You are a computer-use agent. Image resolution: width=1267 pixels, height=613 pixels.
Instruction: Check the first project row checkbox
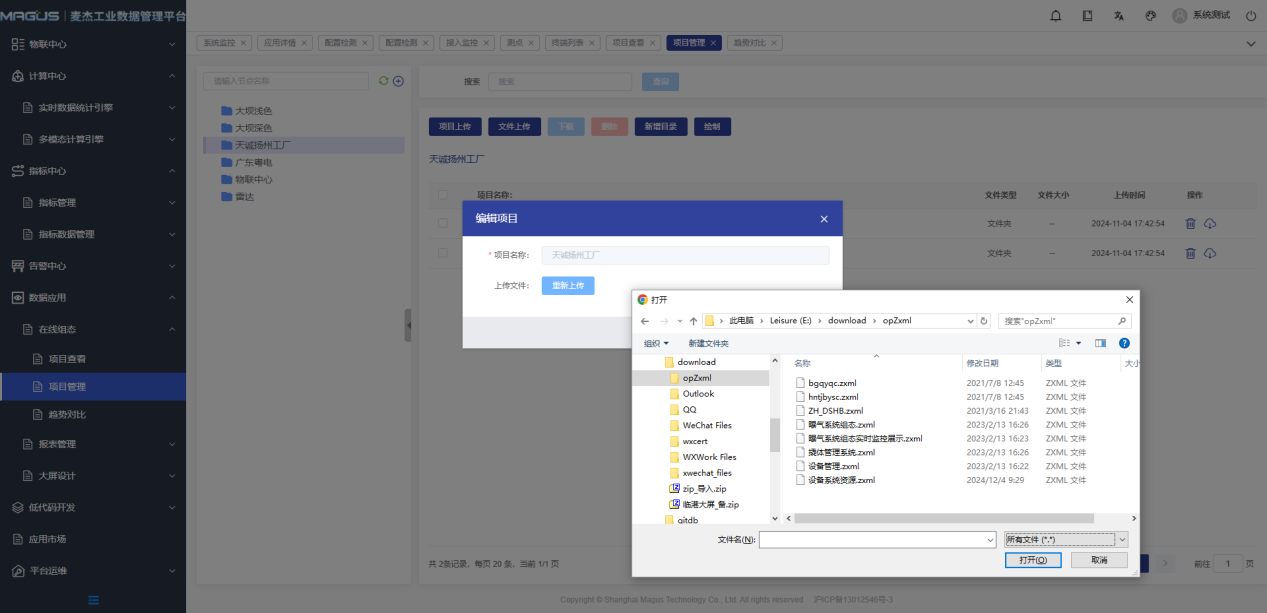click(x=443, y=224)
